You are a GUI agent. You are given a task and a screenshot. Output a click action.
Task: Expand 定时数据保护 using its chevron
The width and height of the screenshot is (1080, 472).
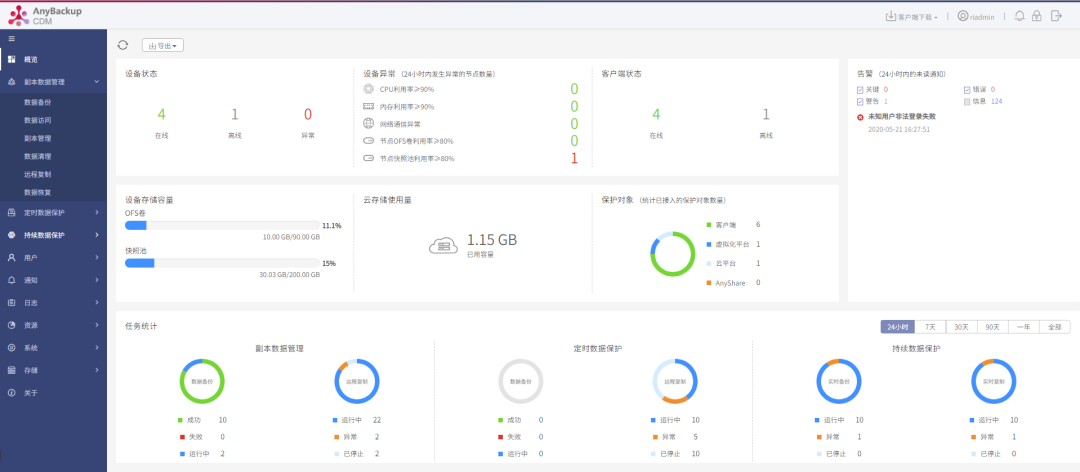point(96,212)
